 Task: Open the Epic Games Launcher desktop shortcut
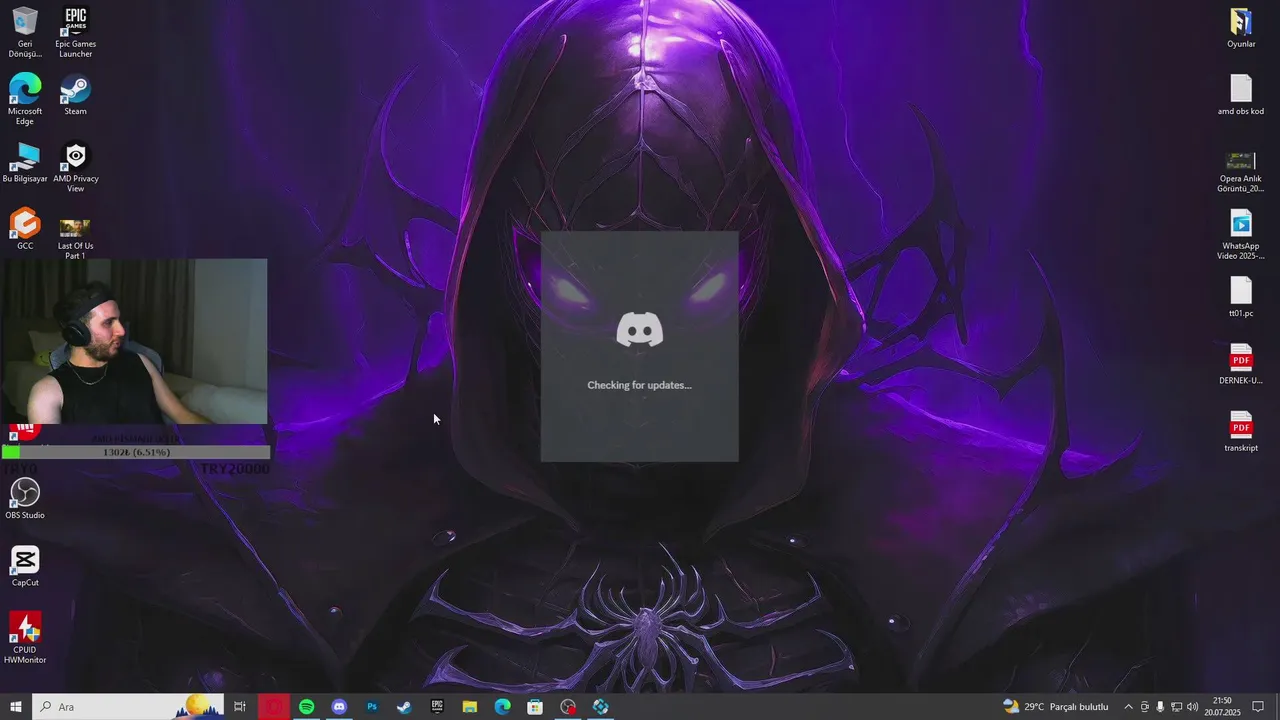(75, 32)
